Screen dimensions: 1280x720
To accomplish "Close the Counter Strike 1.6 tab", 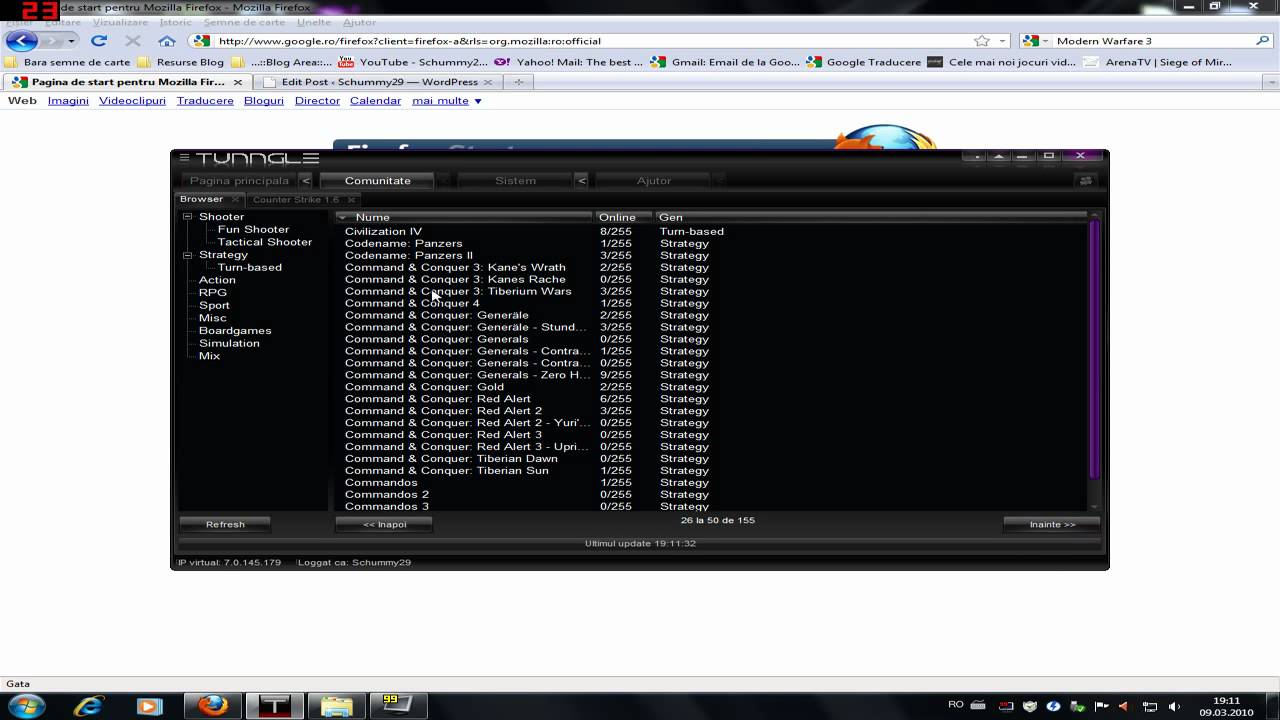I will [x=351, y=199].
